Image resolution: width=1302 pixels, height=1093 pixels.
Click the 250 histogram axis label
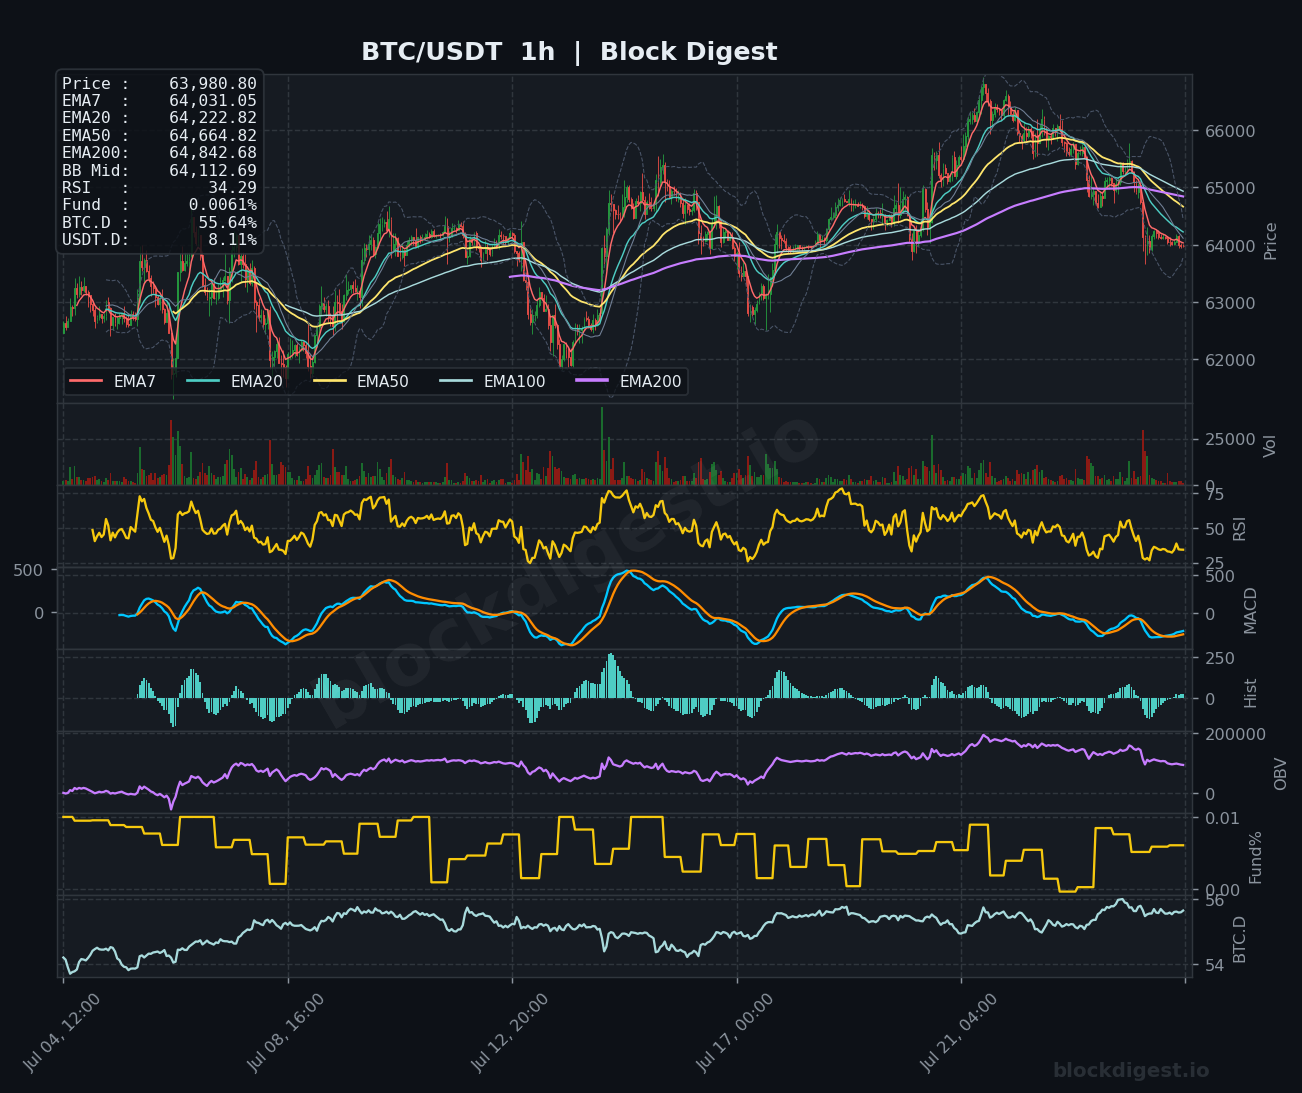[1219, 658]
